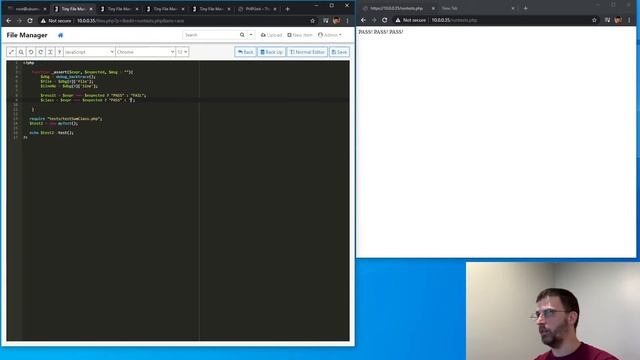Open editor search with the magnifier toolbar icon
The width and height of the screenshot is (640, 360).
[x=21, y=52]
